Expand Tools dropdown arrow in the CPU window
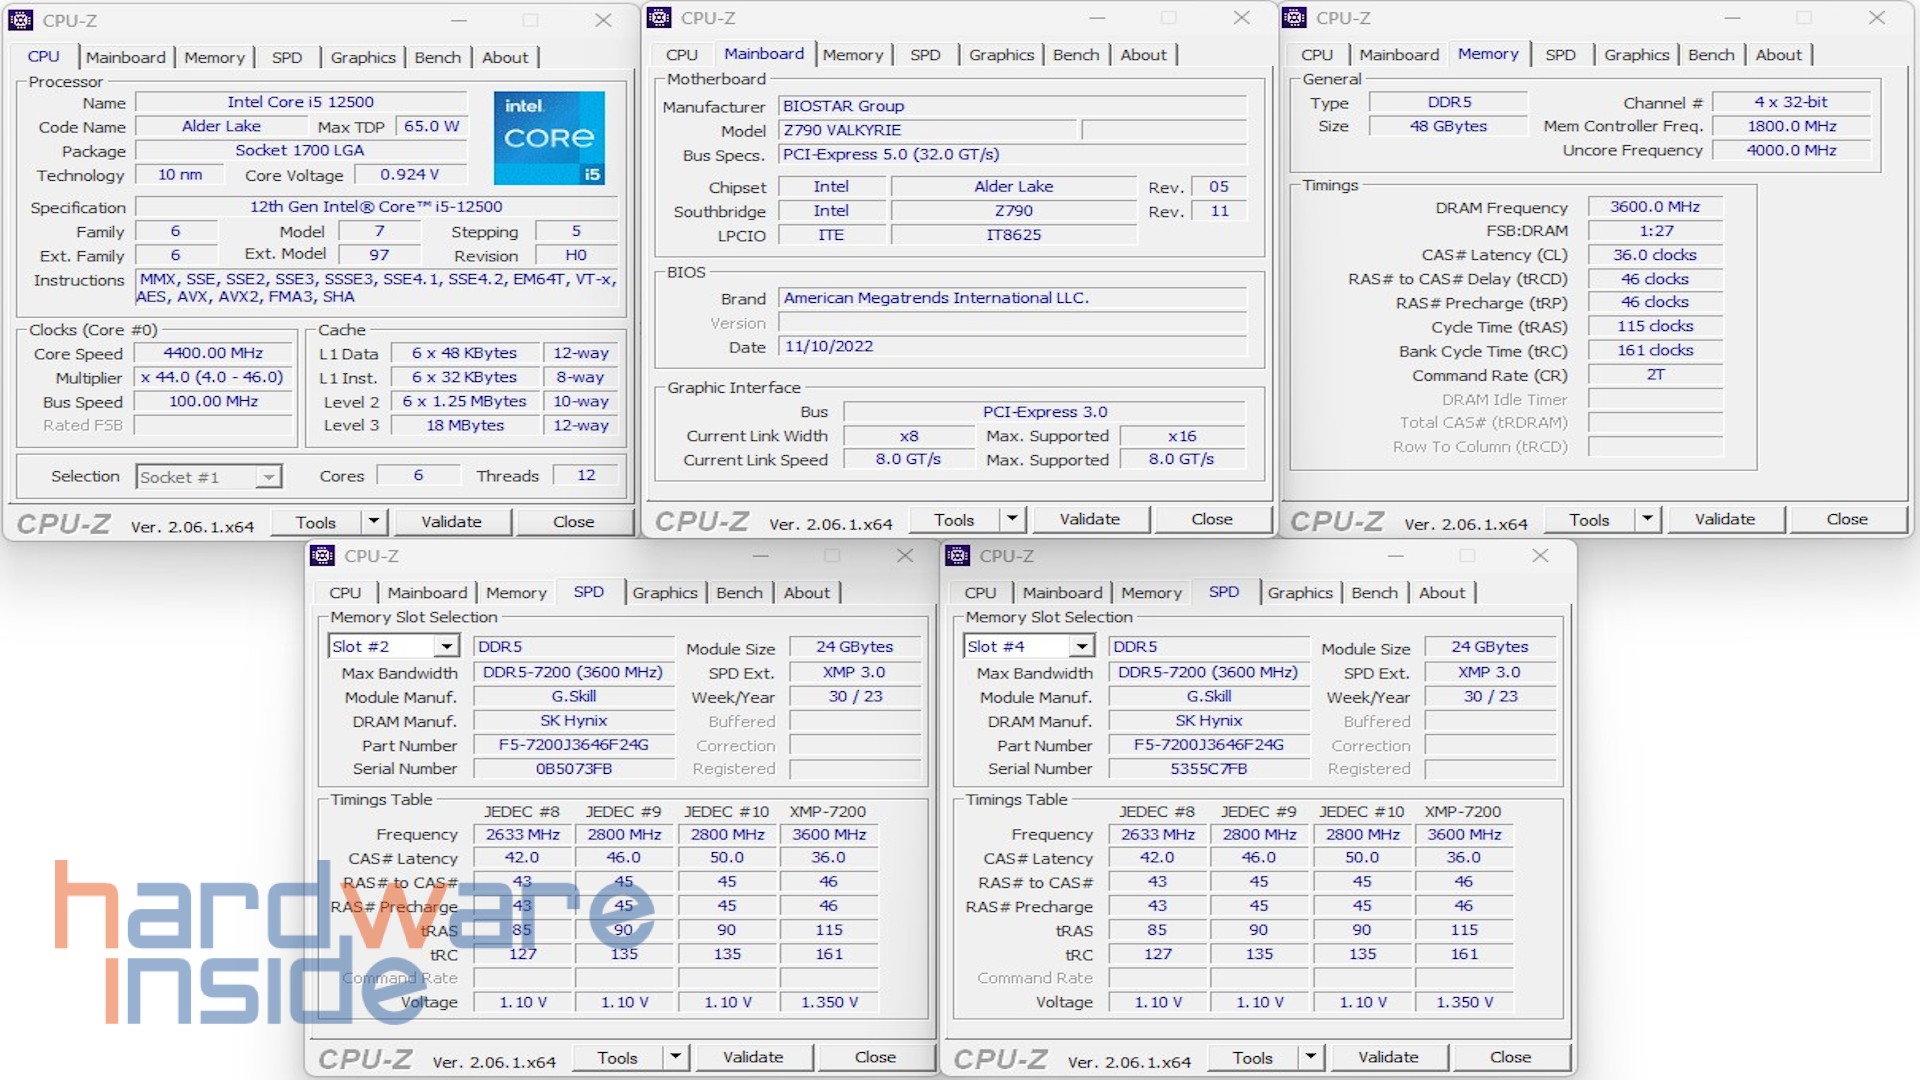 (374, 522)
